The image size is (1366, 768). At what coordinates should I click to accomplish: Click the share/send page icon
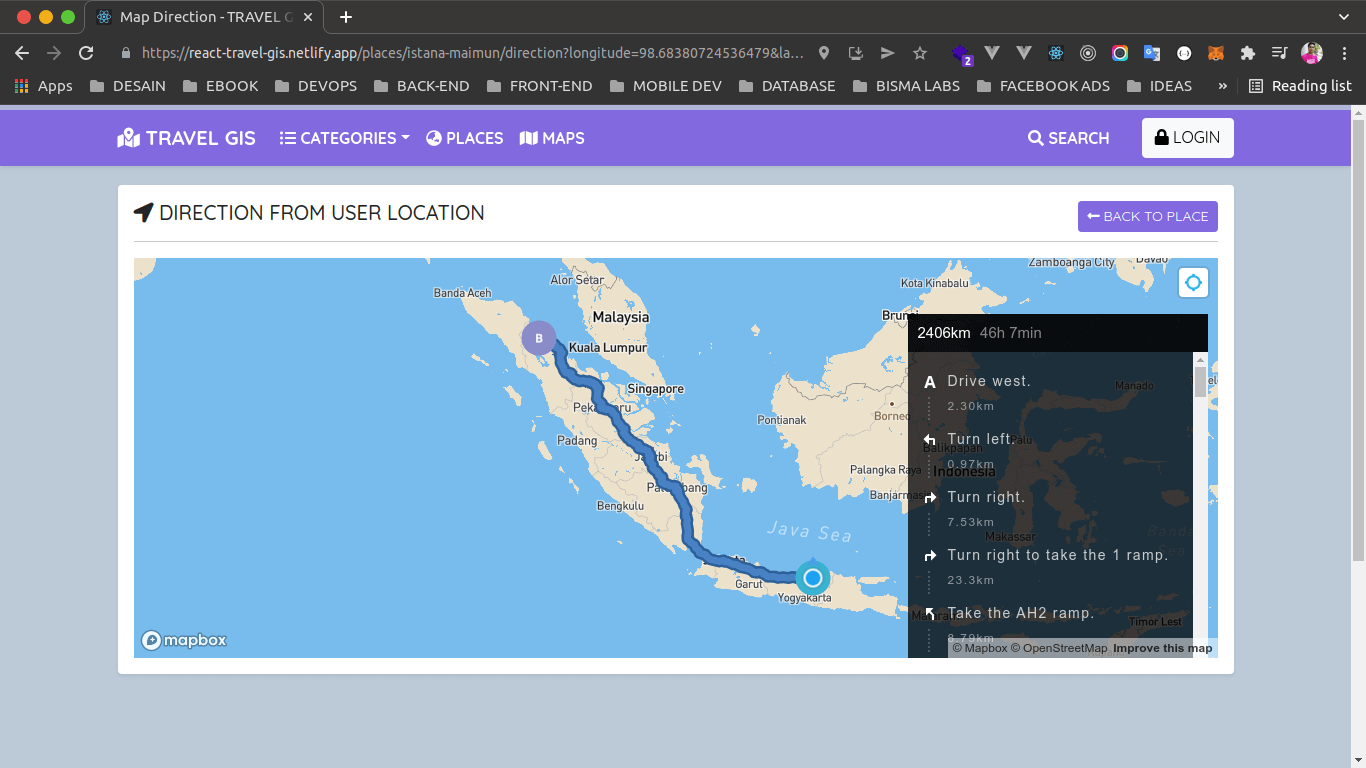[887, 53]
